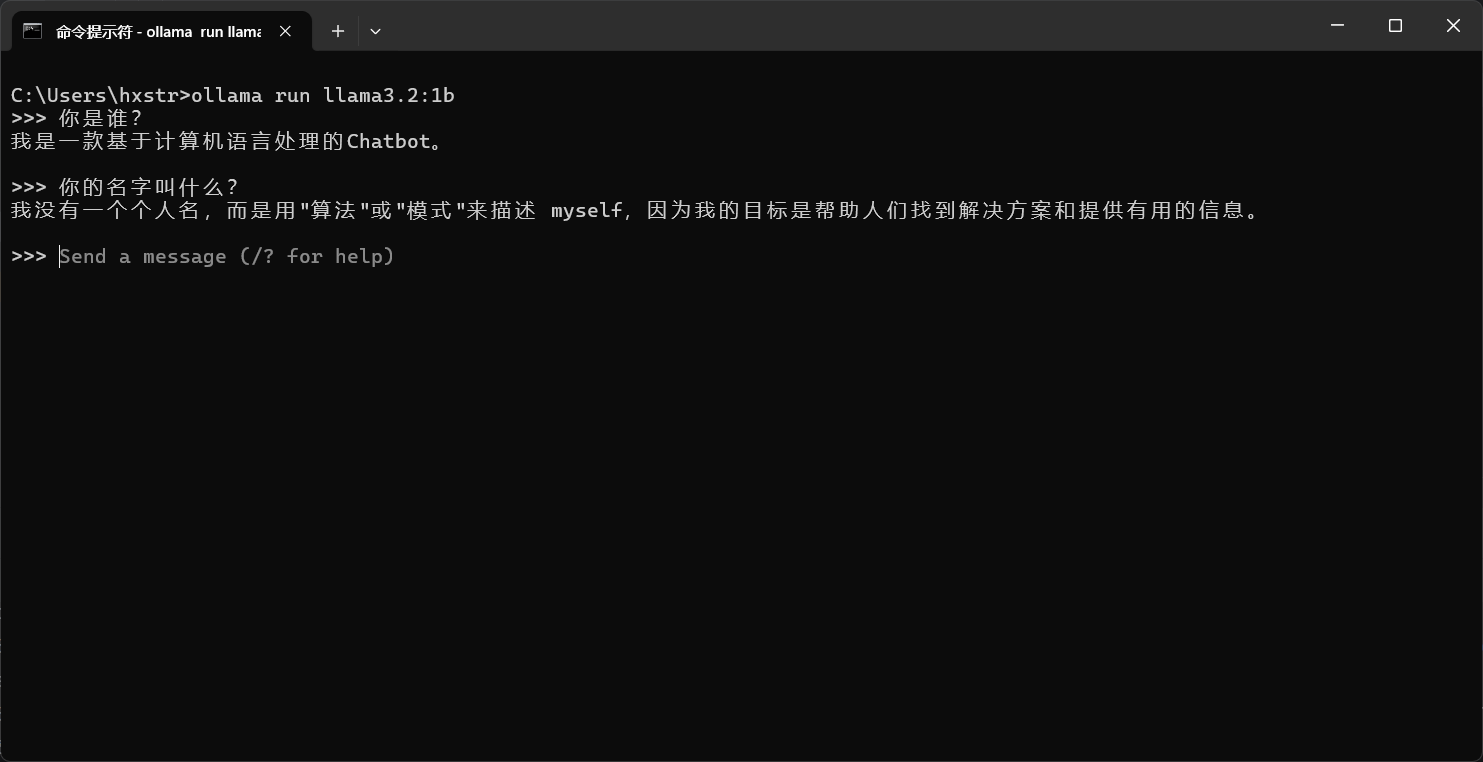Image resolution: width=1483 pixels, height=762 pixels.
Task: Click the word "myself" in the second reply
Action: pyautogui.click(x=587, y=210)
